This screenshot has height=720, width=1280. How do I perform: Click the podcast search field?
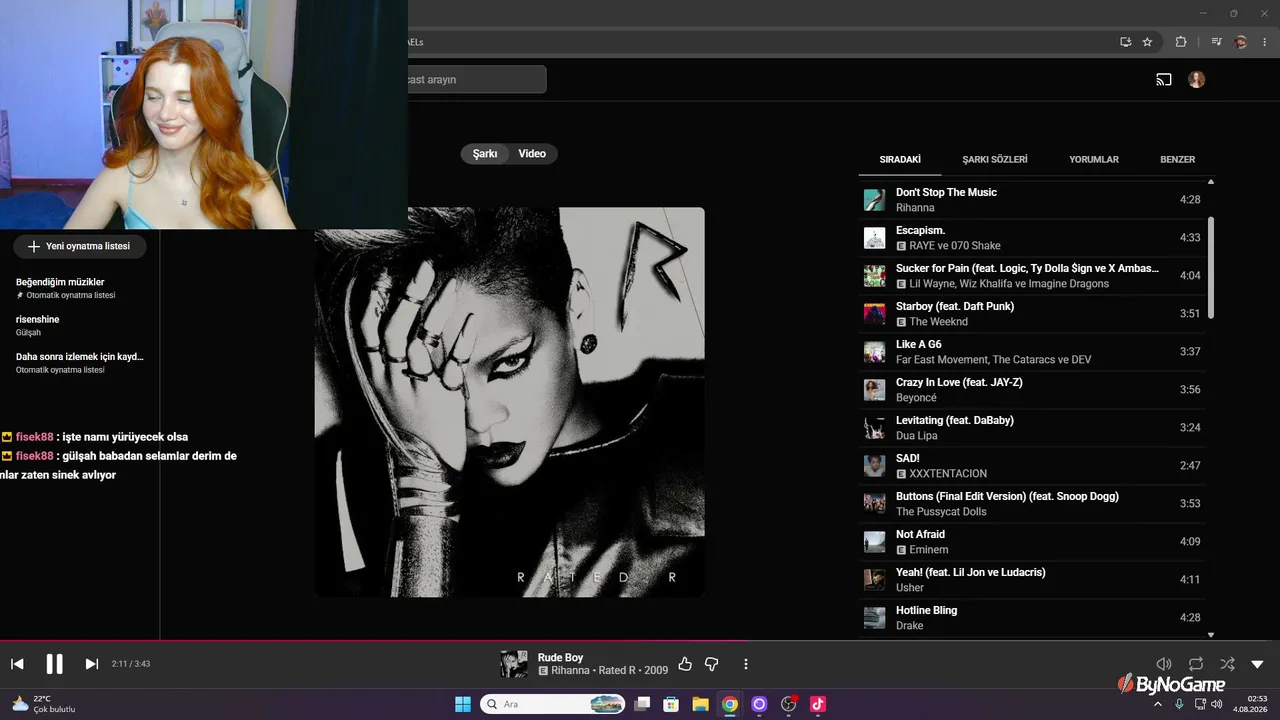(x=475, y=80)
